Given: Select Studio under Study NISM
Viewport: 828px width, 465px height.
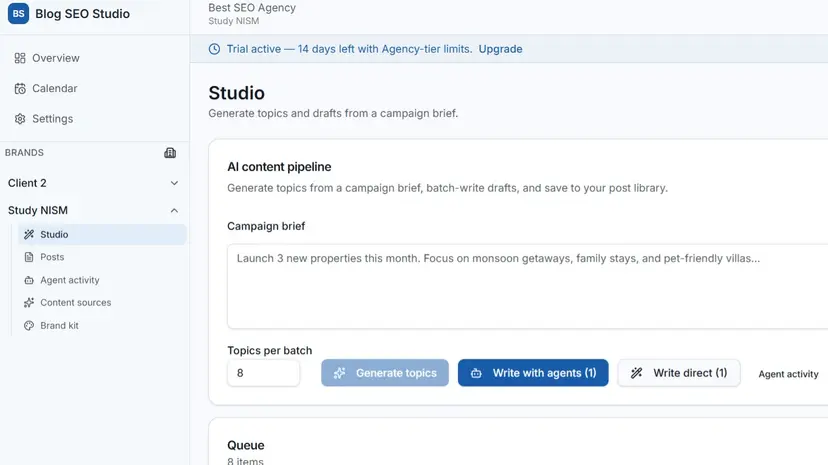Looking at the screenshot, I should point(102,234).
